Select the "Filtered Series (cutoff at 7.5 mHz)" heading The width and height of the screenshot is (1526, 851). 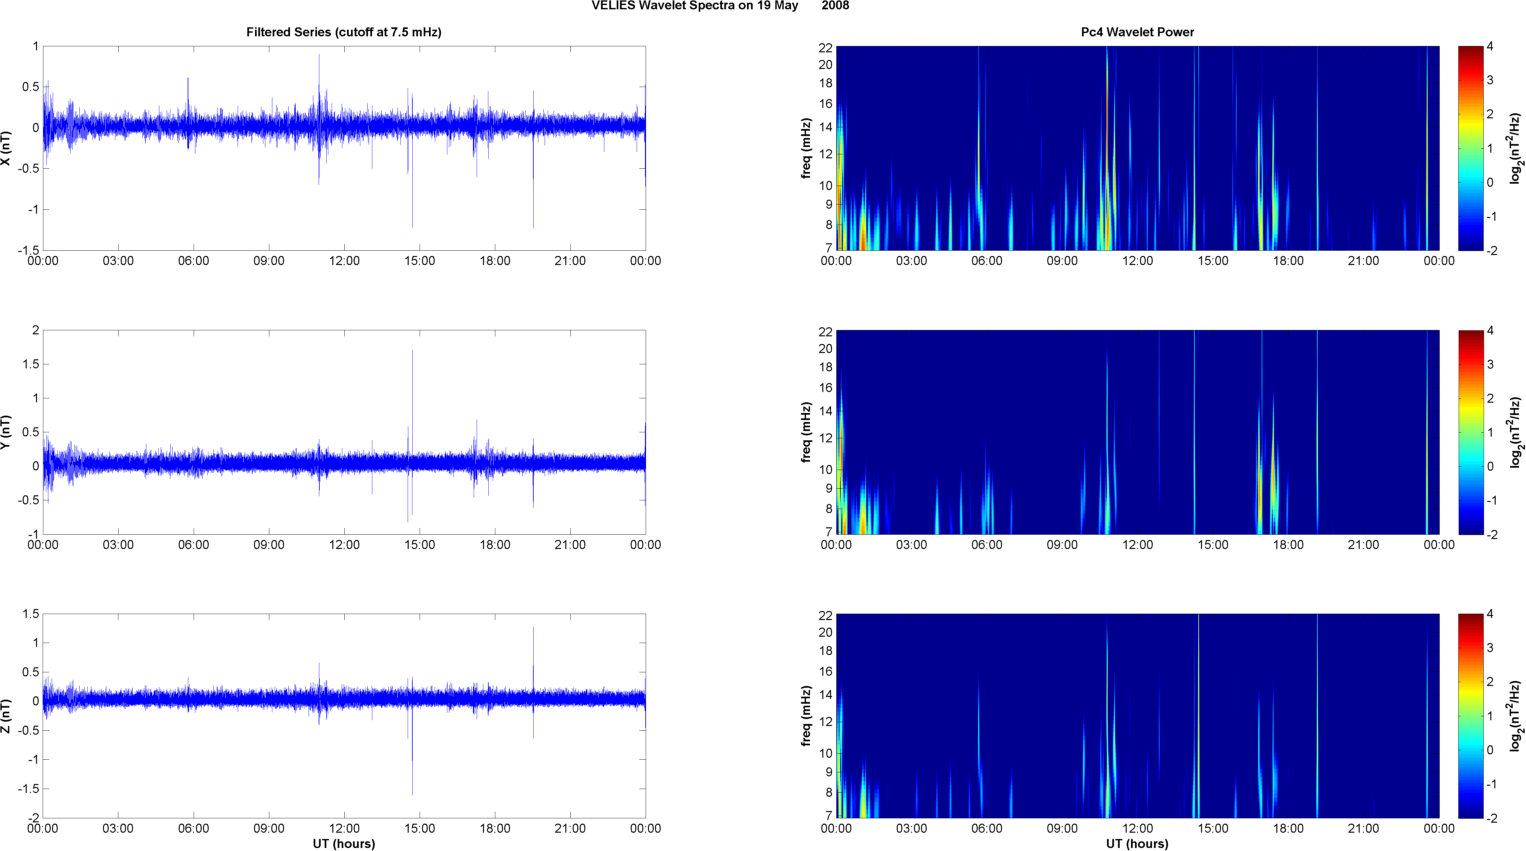point(344,32)
